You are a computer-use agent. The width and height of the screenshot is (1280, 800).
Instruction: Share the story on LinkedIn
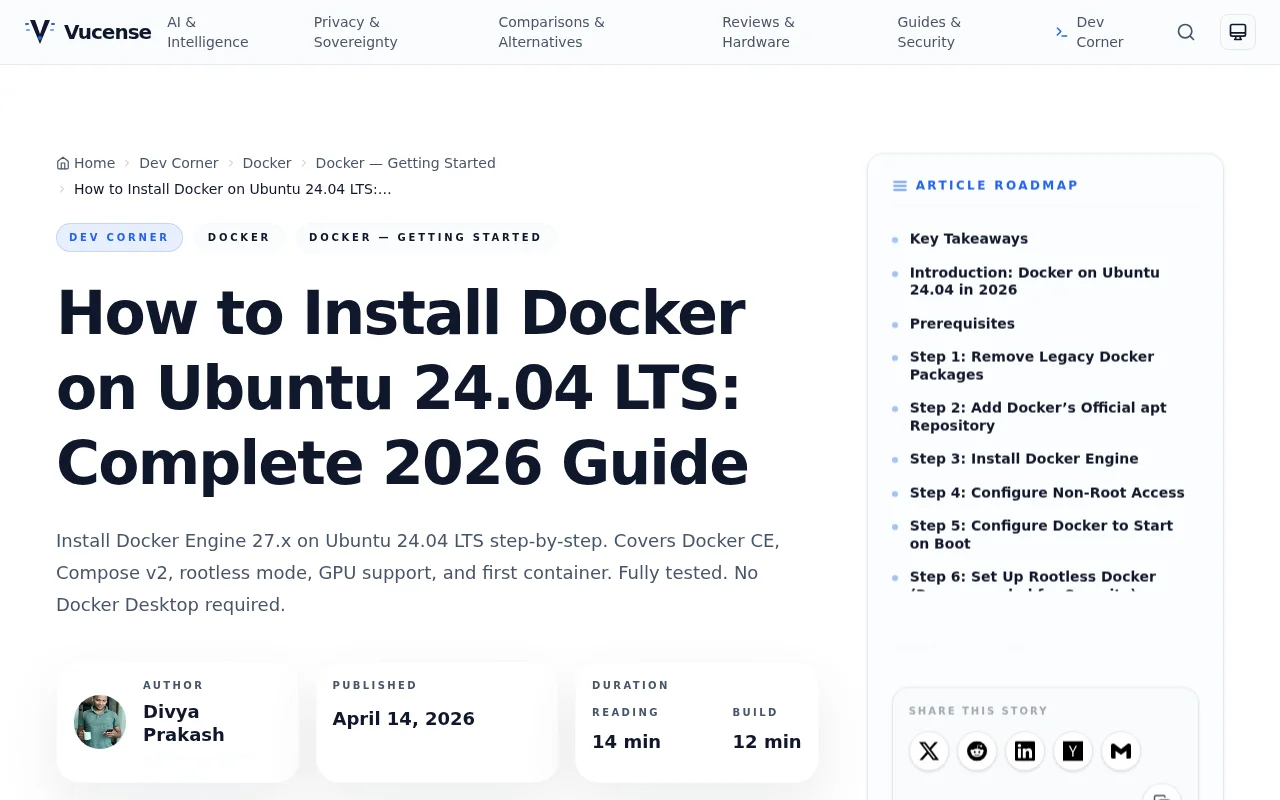(x=1025, y=751)
